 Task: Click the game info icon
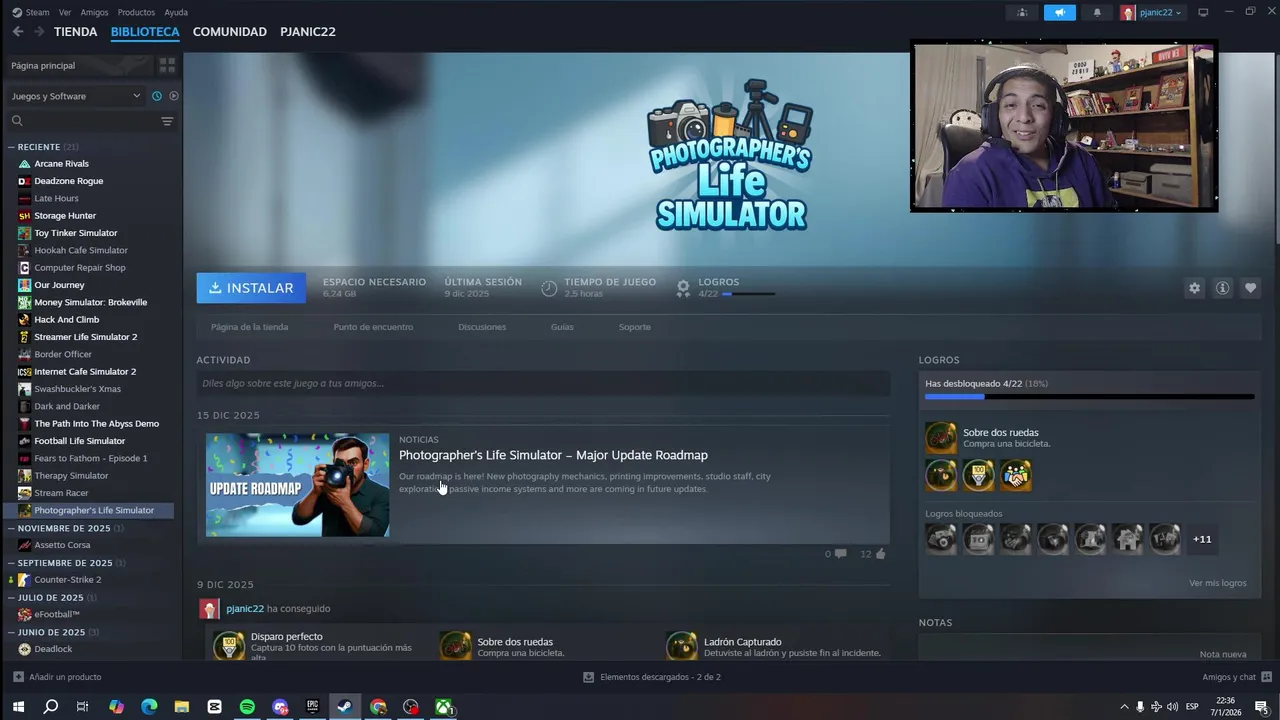(1222, 288)
